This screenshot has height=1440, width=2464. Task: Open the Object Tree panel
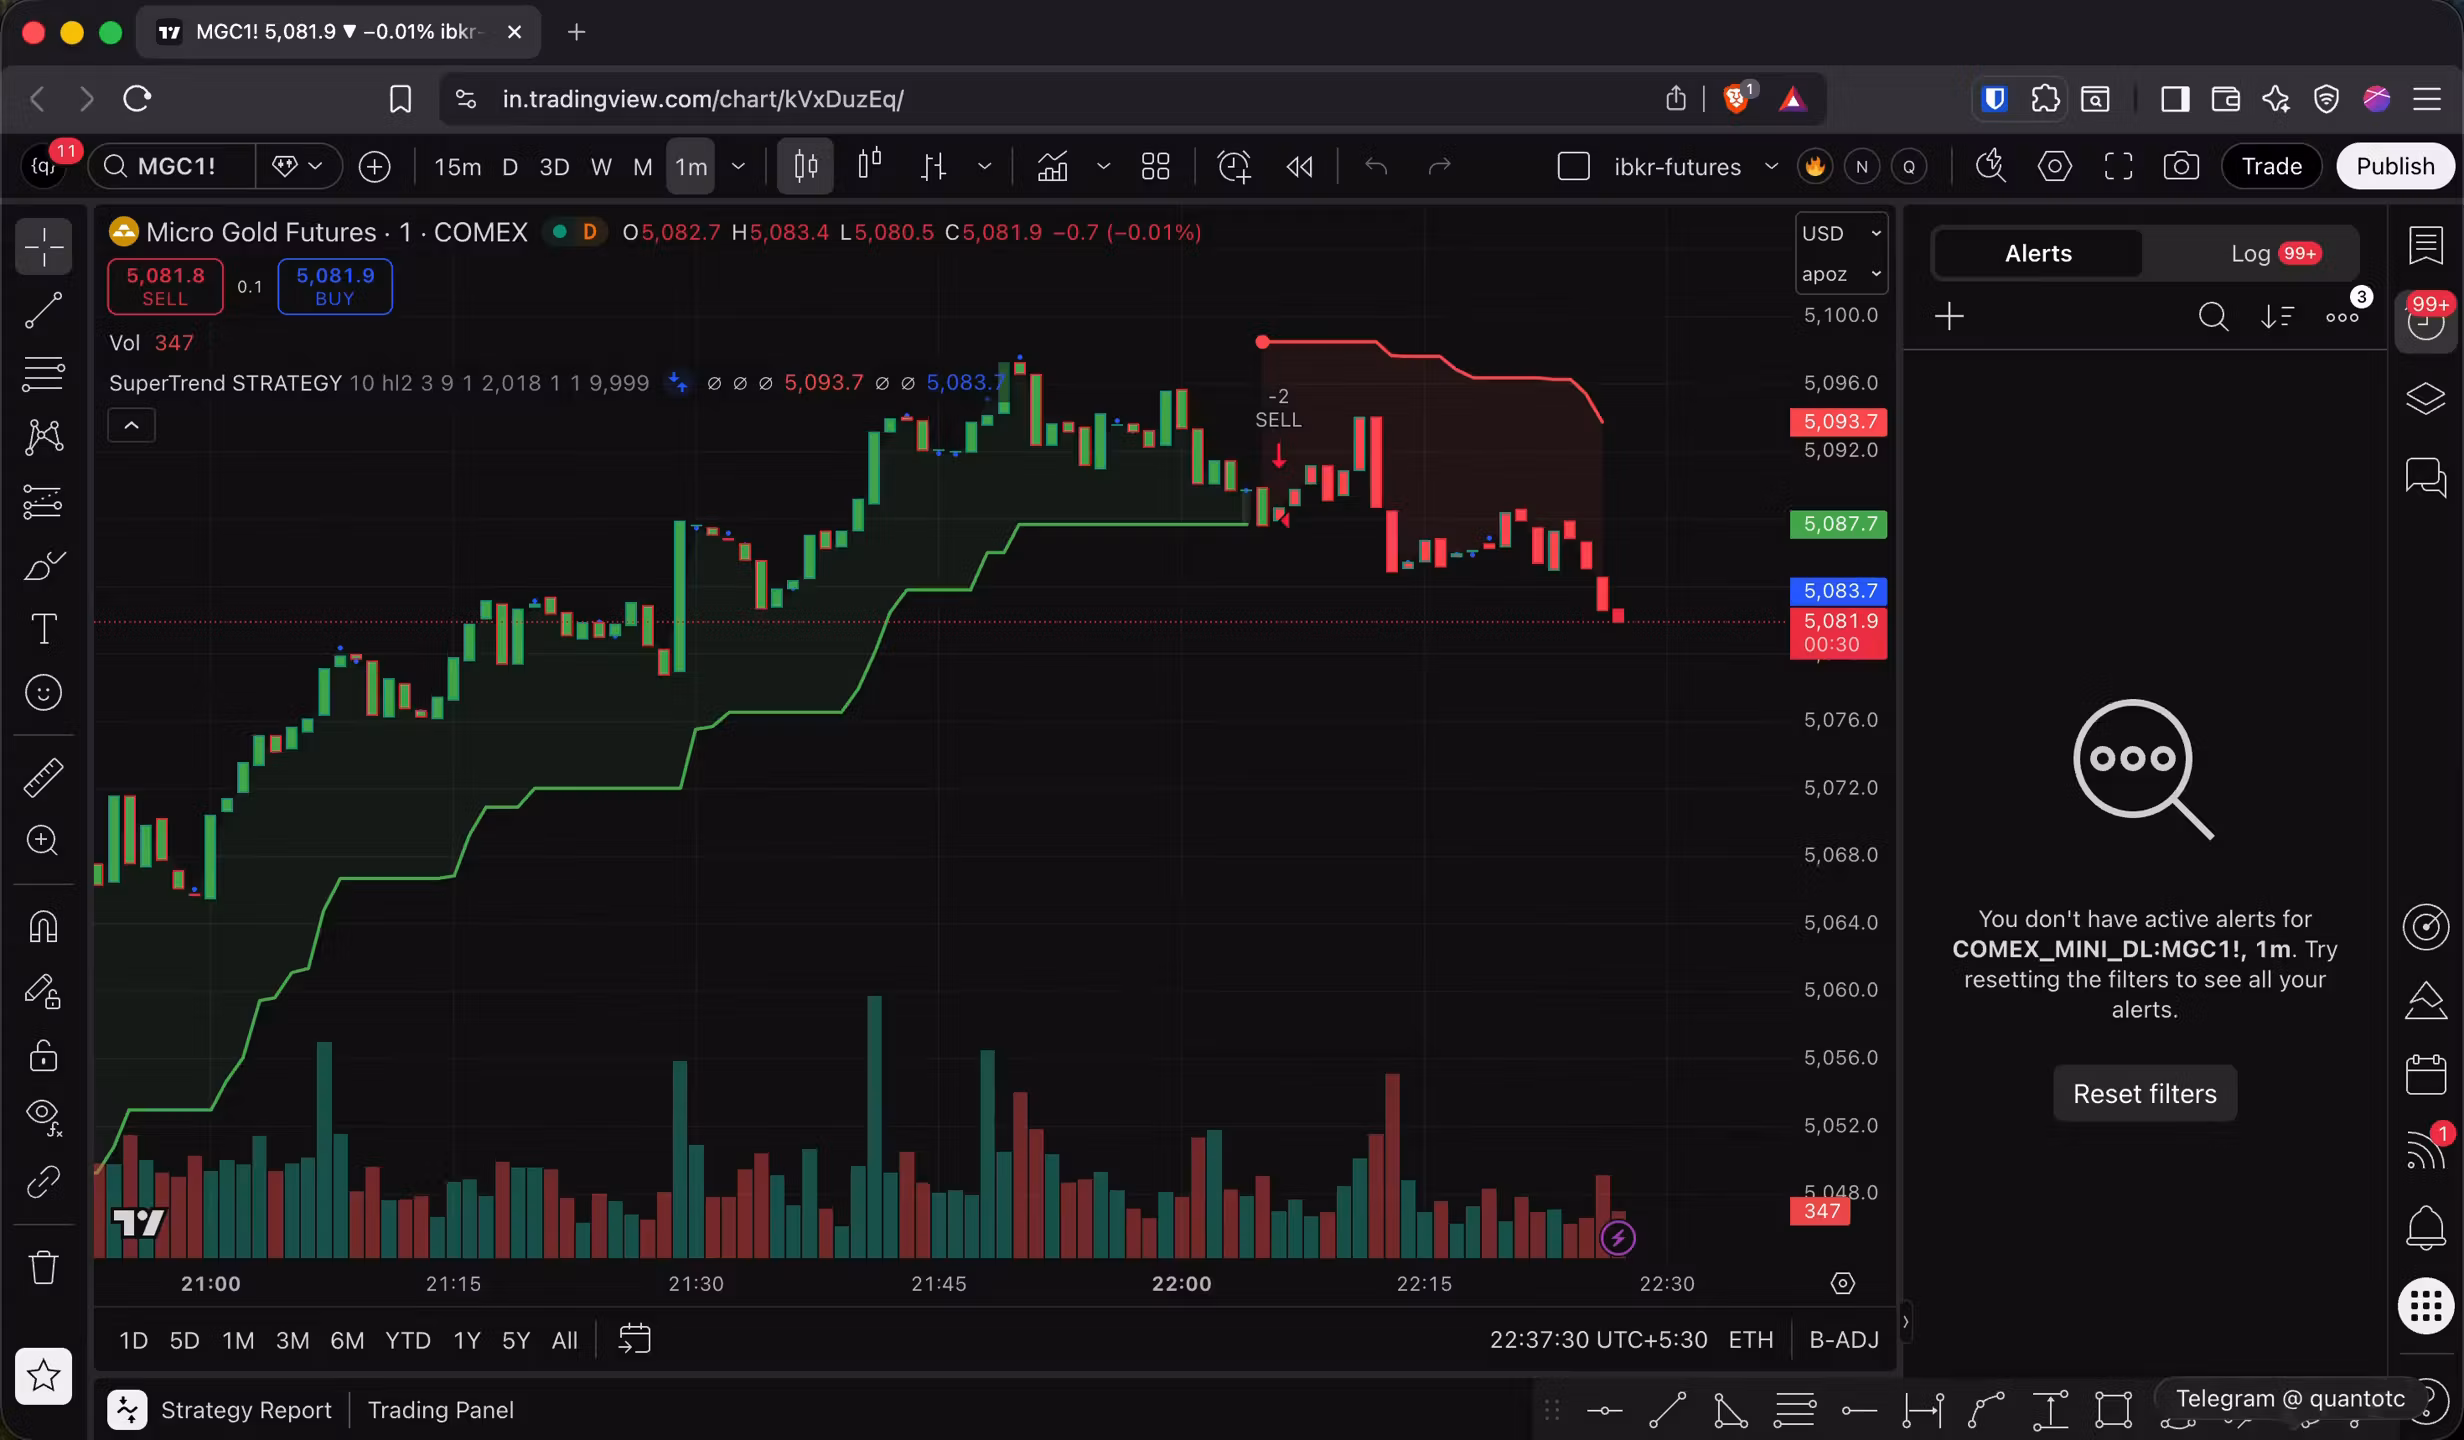(x=2425, y=398)
